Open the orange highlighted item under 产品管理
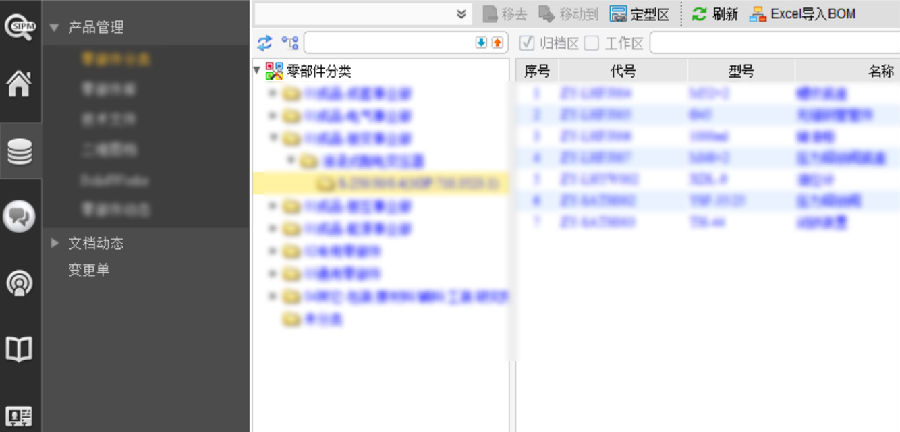 pyautogui.click(x=115, y=59)
